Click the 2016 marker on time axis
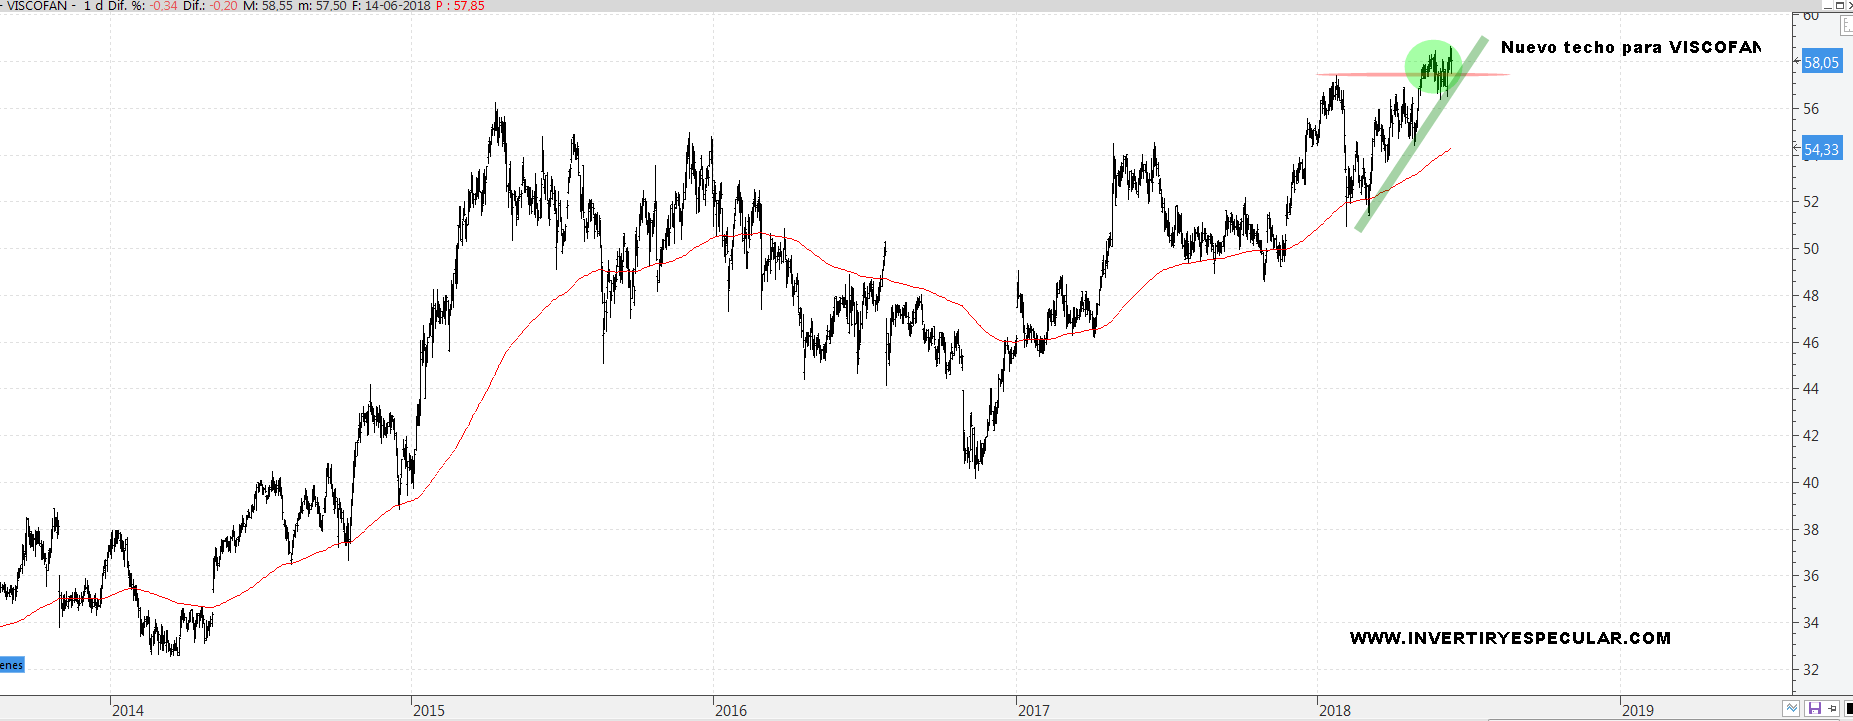 (x=730, y=710)
